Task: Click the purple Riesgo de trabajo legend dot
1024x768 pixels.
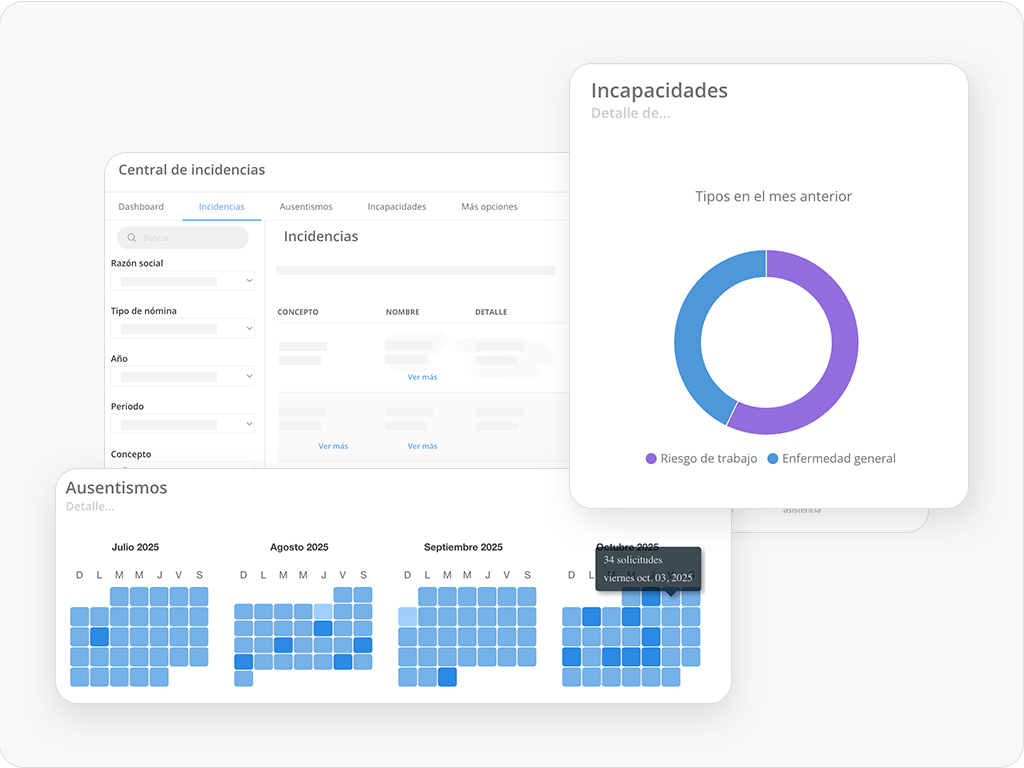Action: coord(651,459)
